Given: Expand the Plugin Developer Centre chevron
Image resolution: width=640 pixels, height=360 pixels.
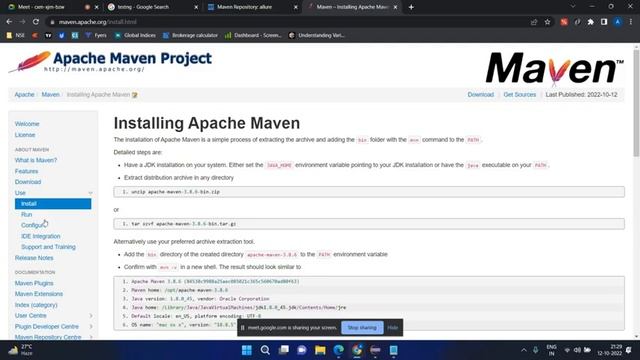Looking at the screenshot, I should 91,327.
